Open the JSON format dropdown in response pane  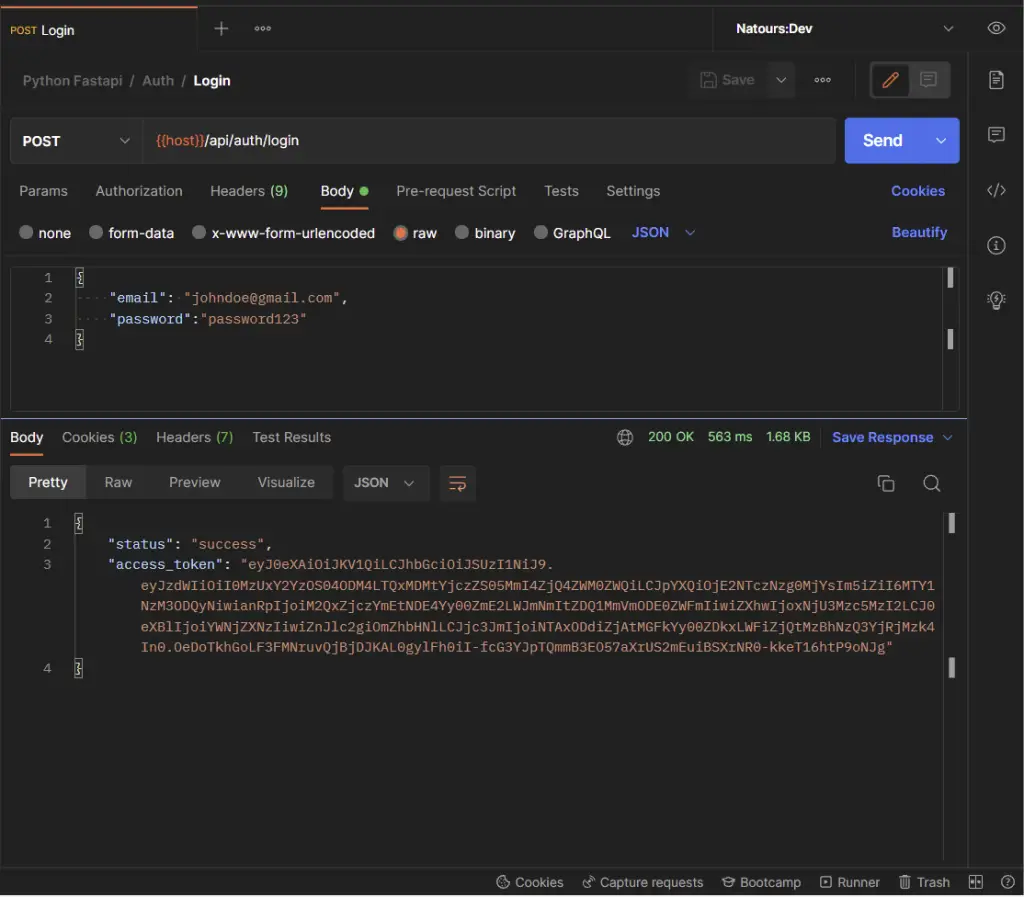coord(386,483)
